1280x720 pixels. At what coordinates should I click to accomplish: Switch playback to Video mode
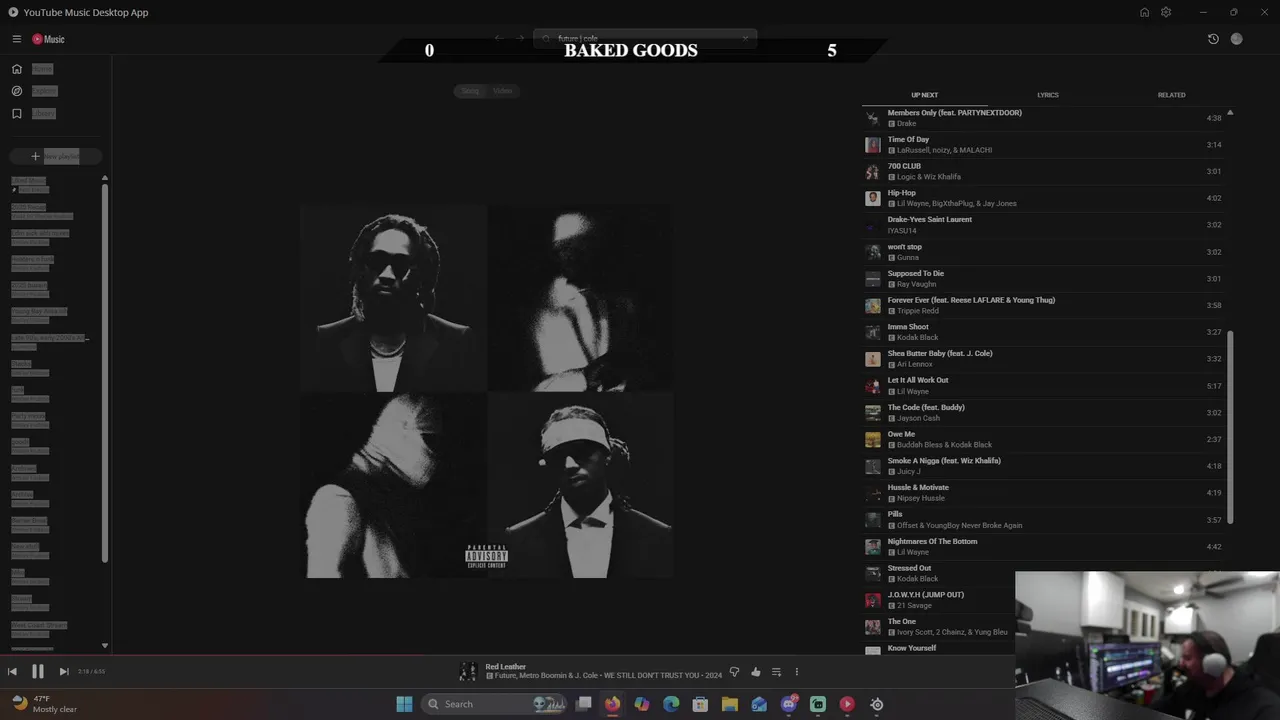pyautogui.click(x=502, y=91)
